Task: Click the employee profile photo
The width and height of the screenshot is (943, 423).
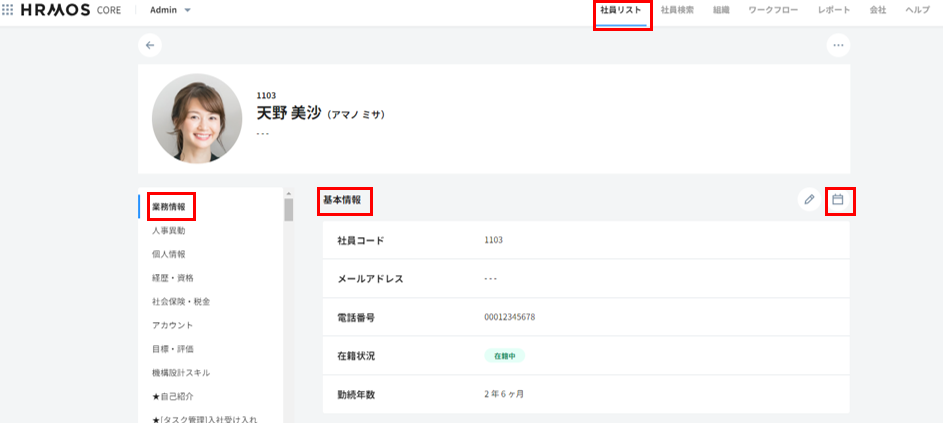Action: pyautogui.click(x=197, y=119)
